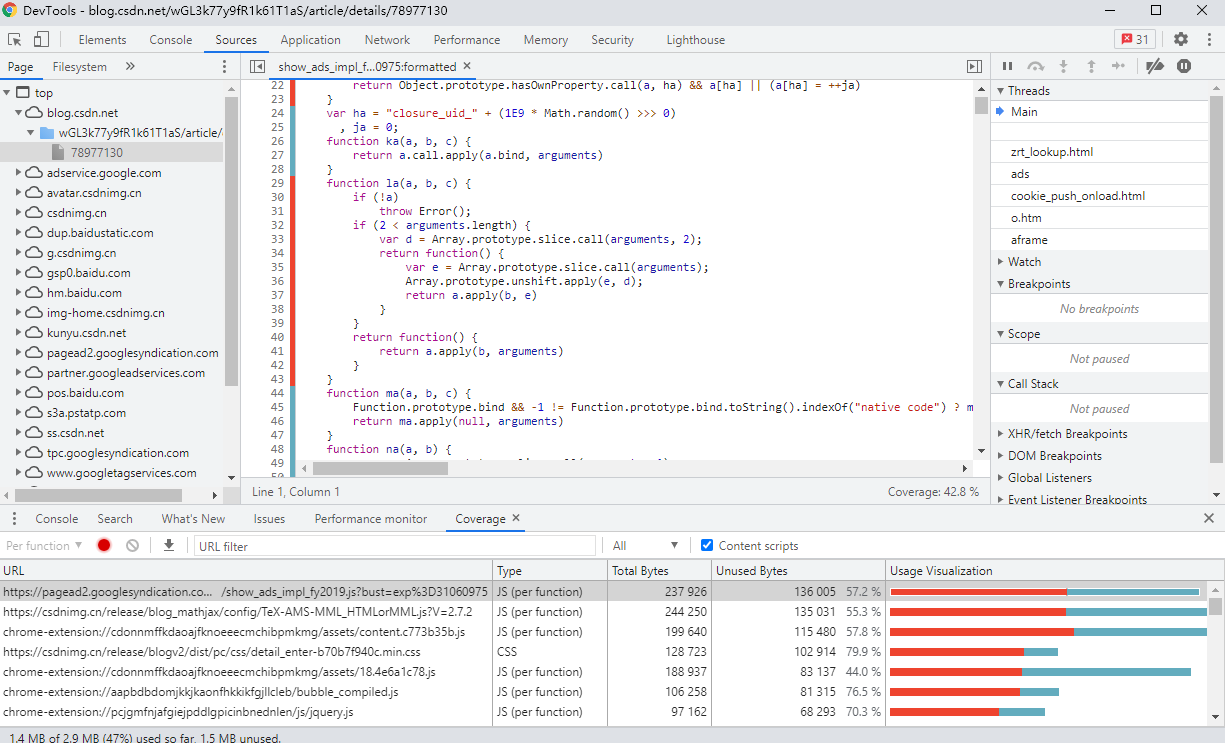The image size is (1225, 743).
Task: Start recording coverage with red button
Action: [104, 545]
